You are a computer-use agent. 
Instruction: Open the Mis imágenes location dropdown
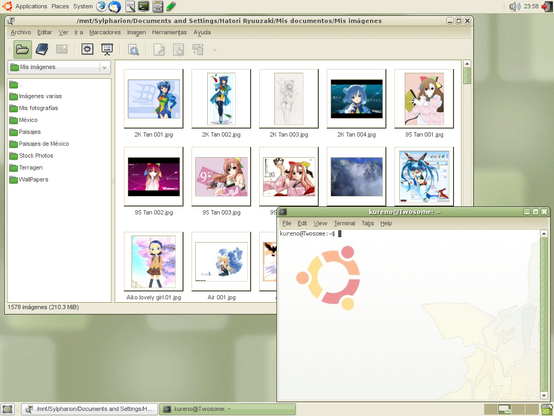point(59,67)
